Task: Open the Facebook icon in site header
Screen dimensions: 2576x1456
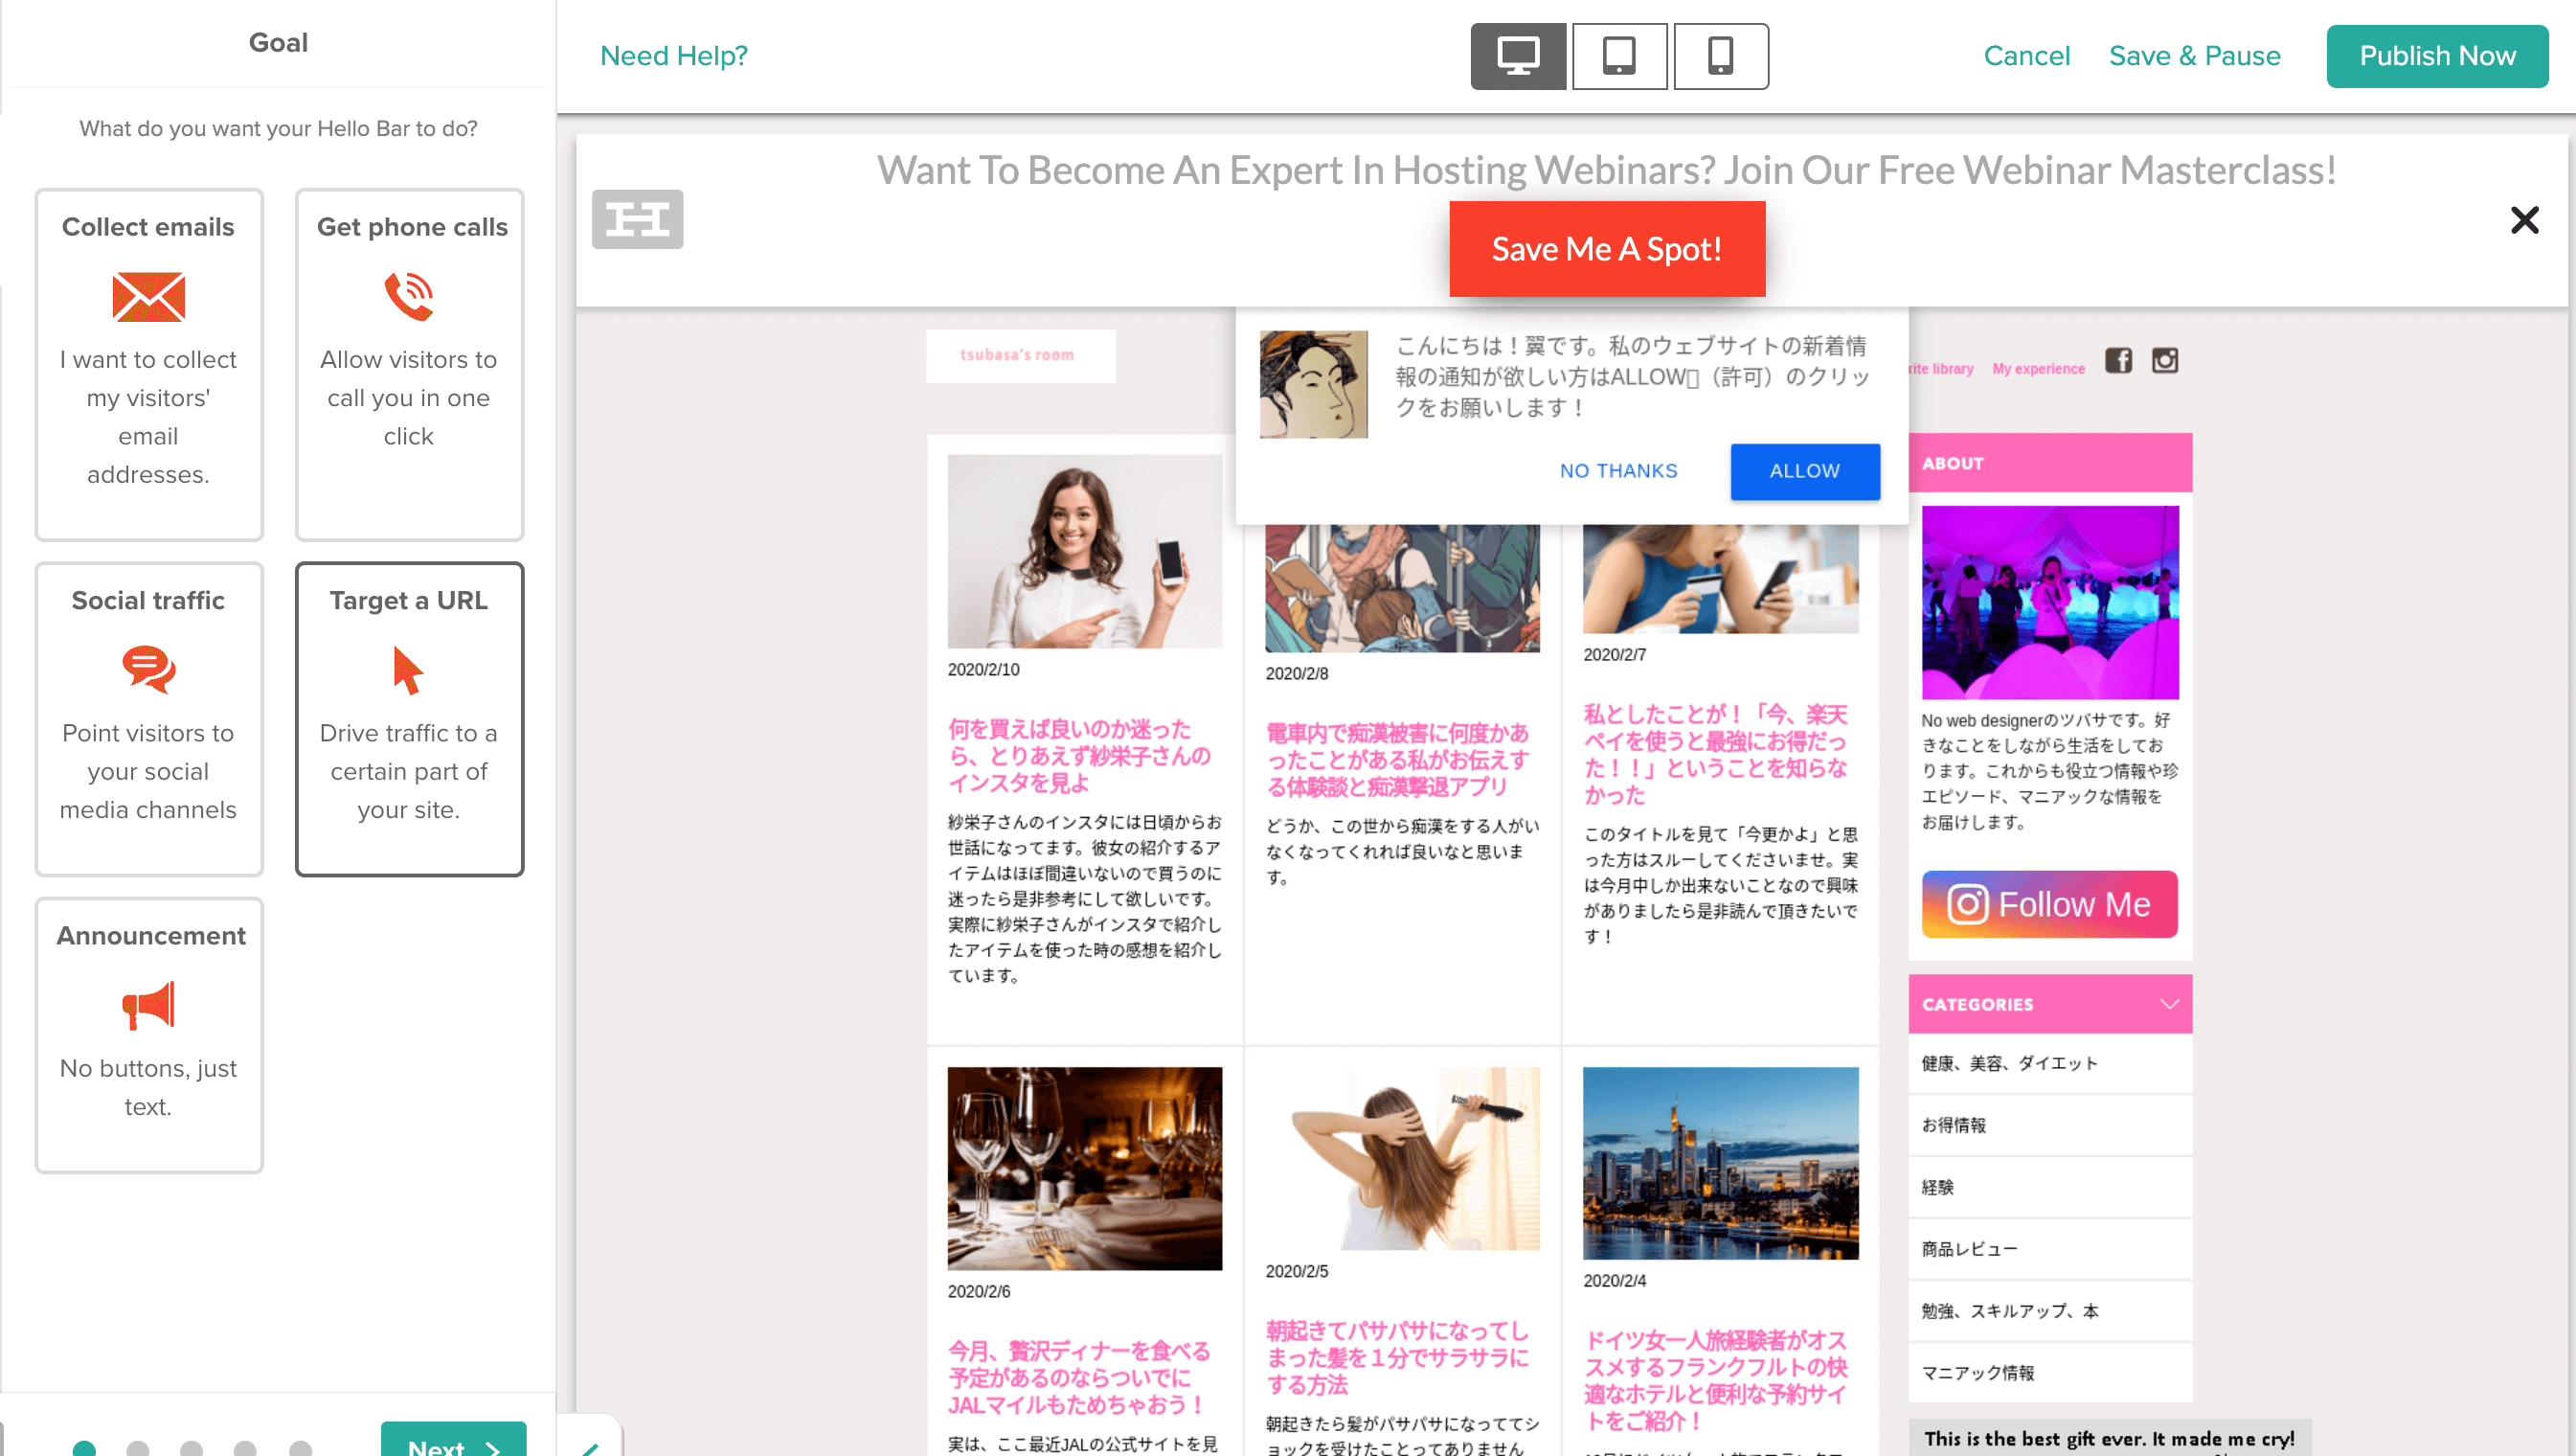Action: (2118, 361)
